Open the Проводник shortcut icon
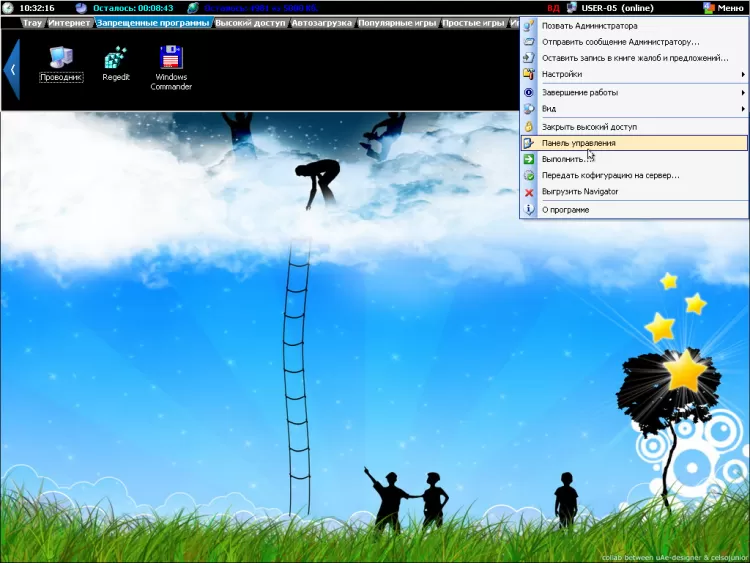The width and height of the screenshot is (750, 563). [x=61, y=58]
